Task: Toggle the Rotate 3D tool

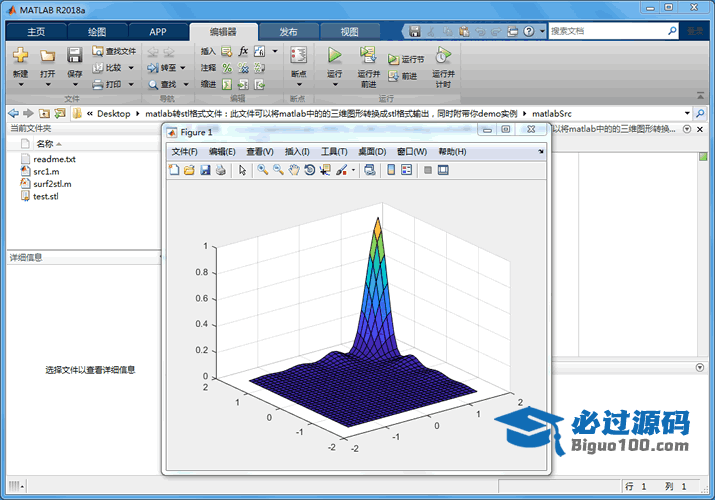Action: [x=310, y=170]
